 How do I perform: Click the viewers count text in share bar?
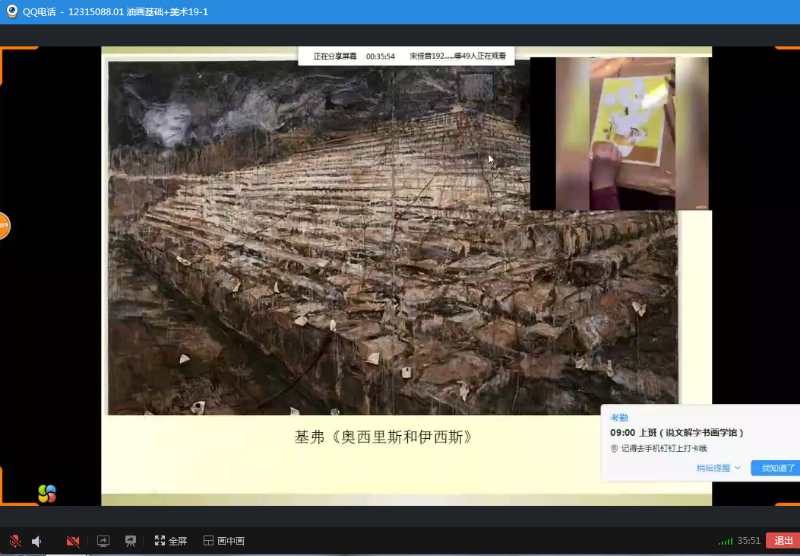click(x=458, y=56)
